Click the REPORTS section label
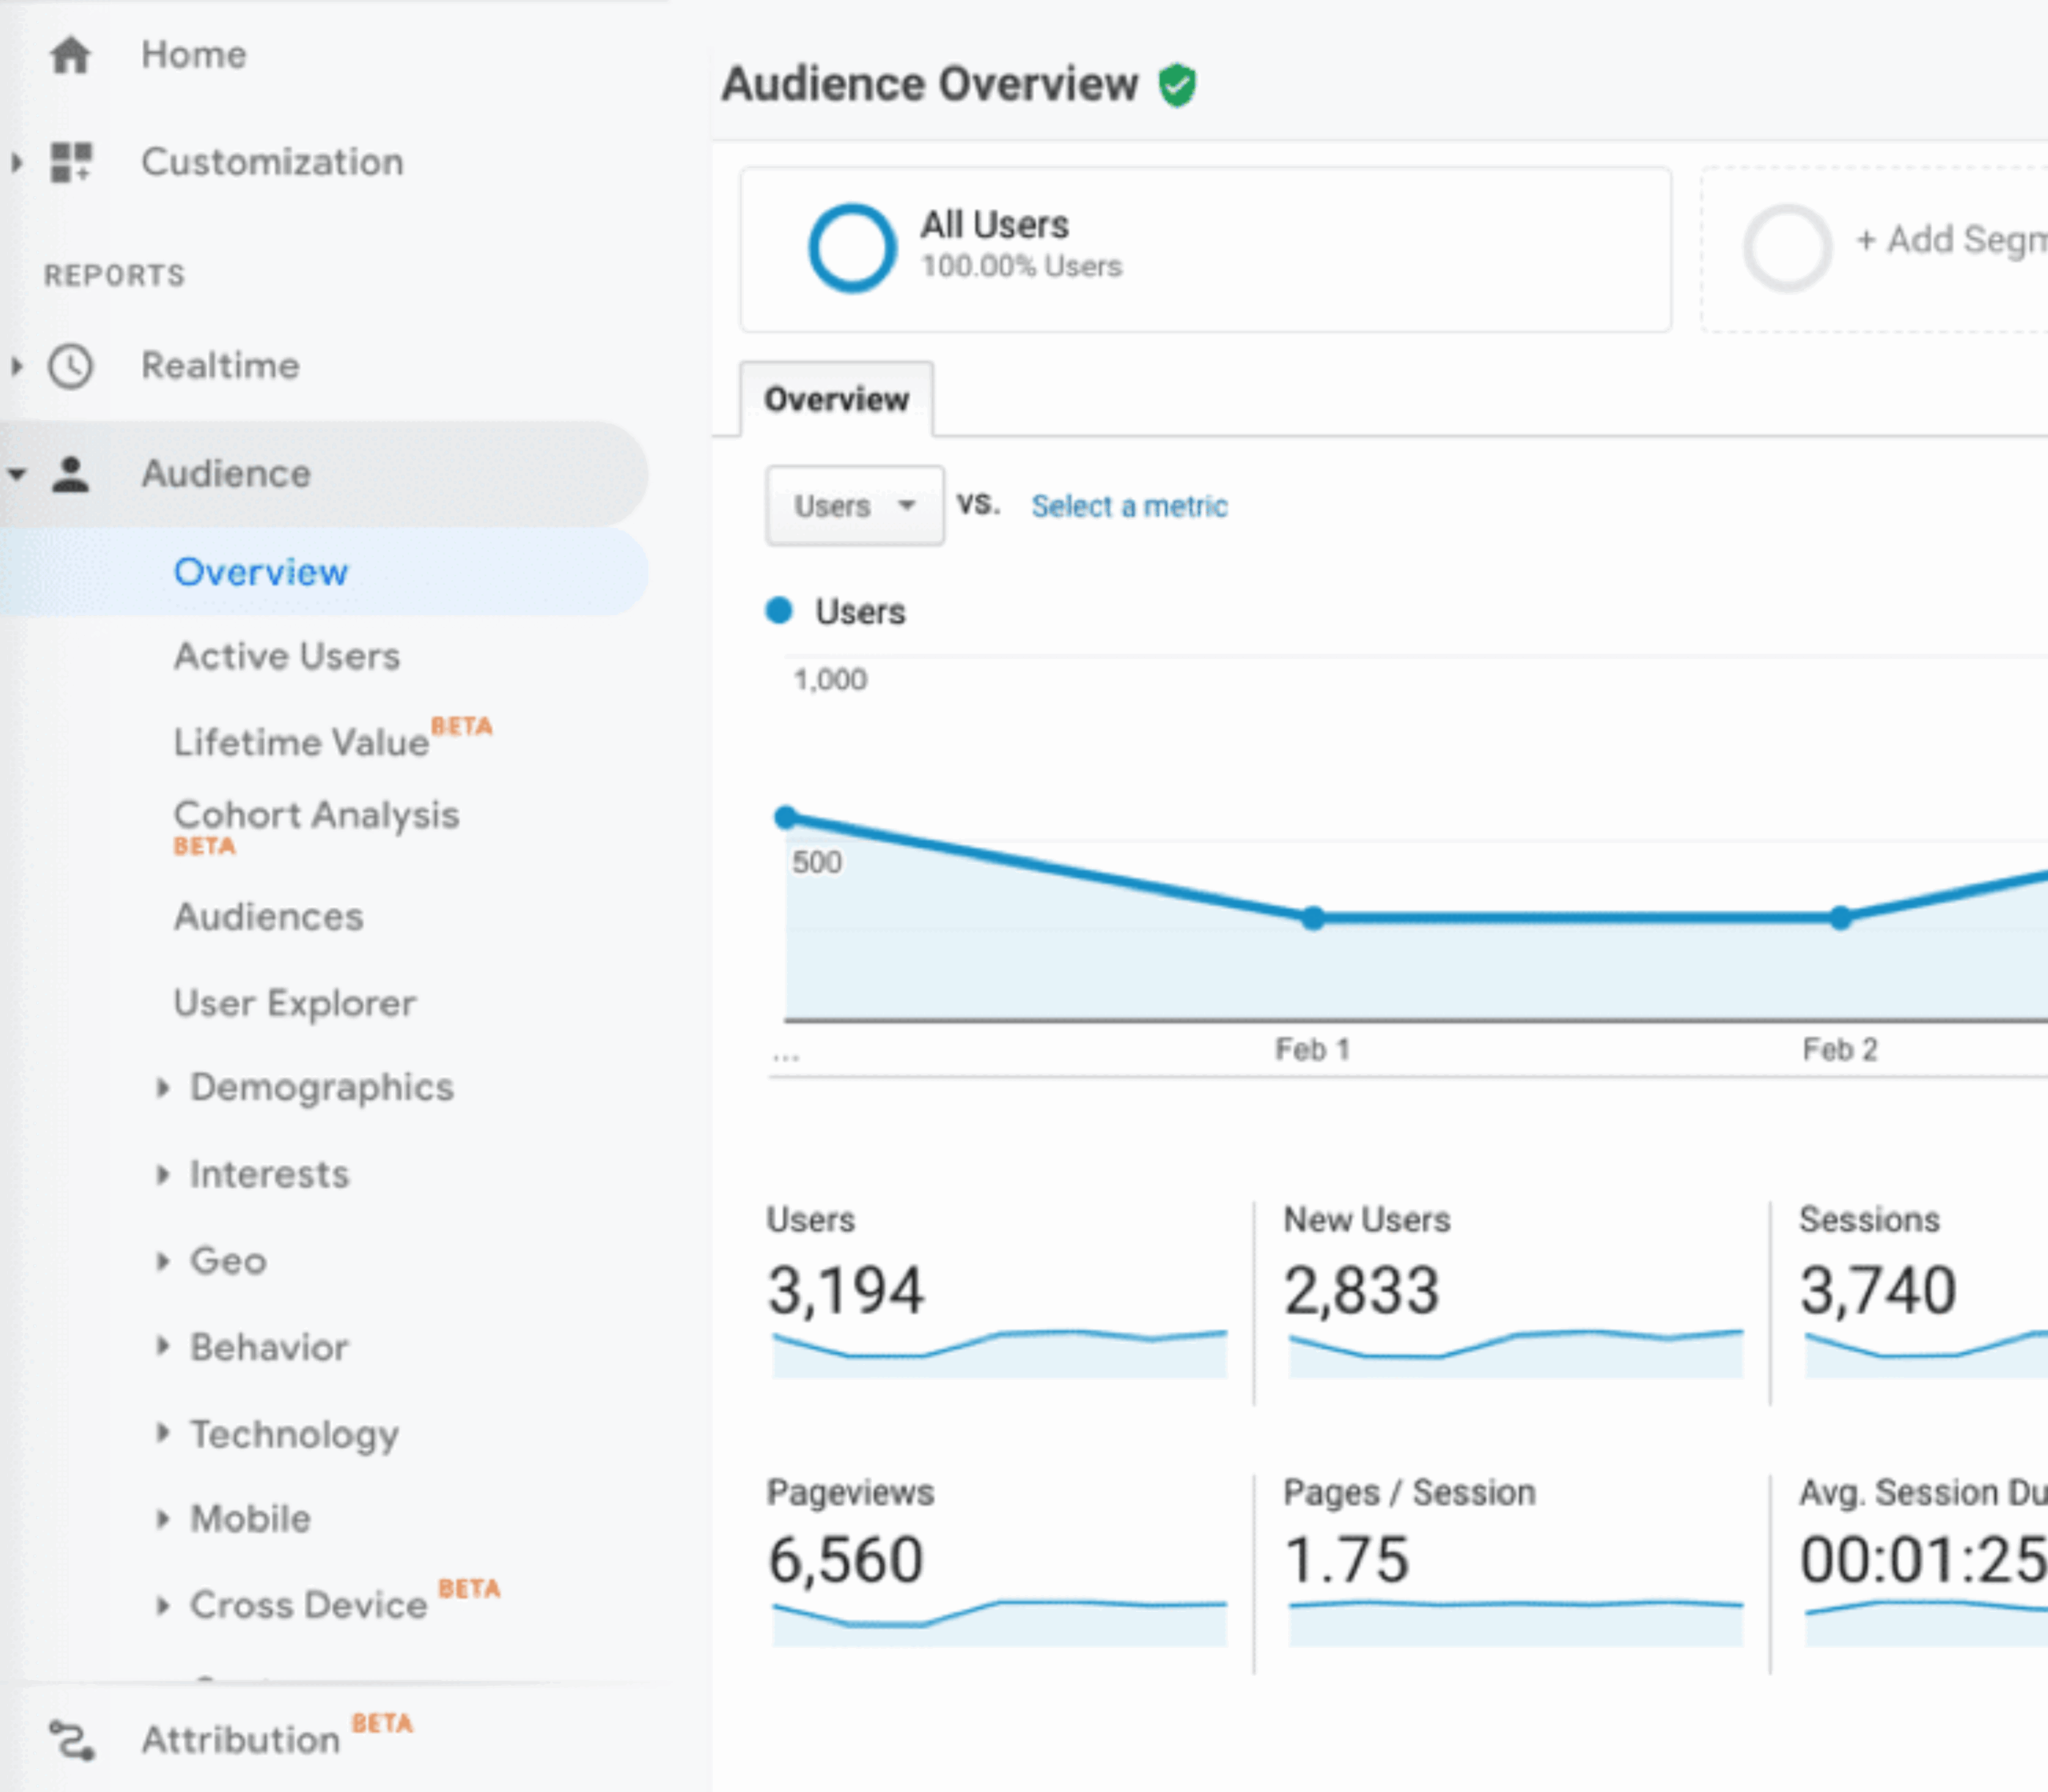The image size is (2048, 1792). point(115,275)
